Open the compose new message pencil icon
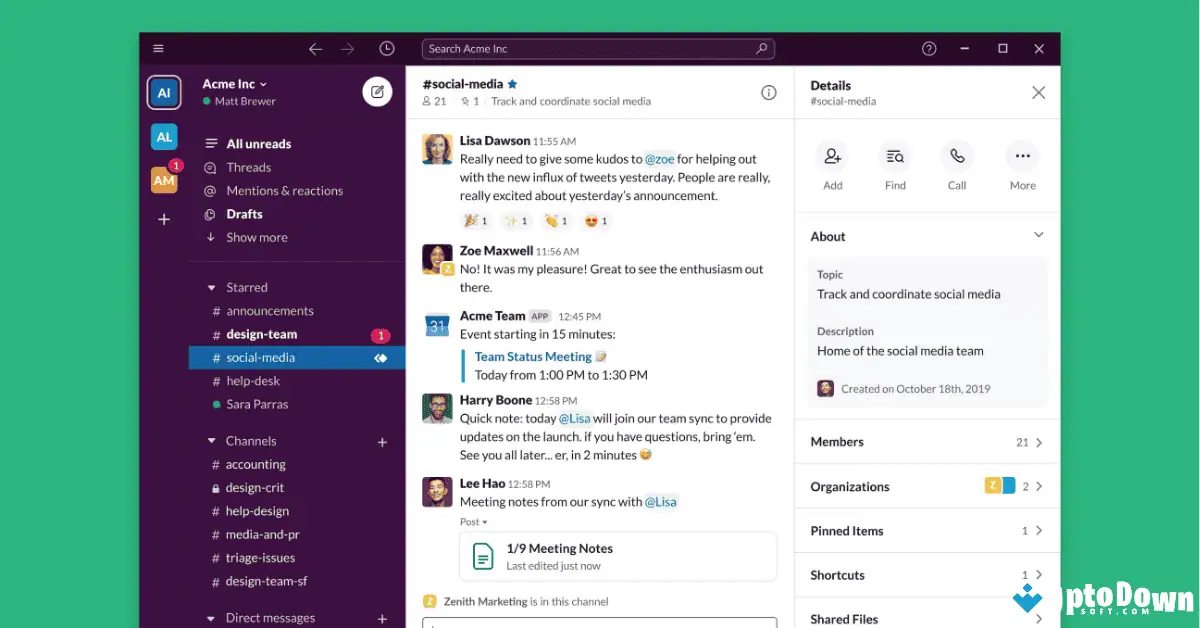This screenshot has width=1200, height=628. click(377, 91)
